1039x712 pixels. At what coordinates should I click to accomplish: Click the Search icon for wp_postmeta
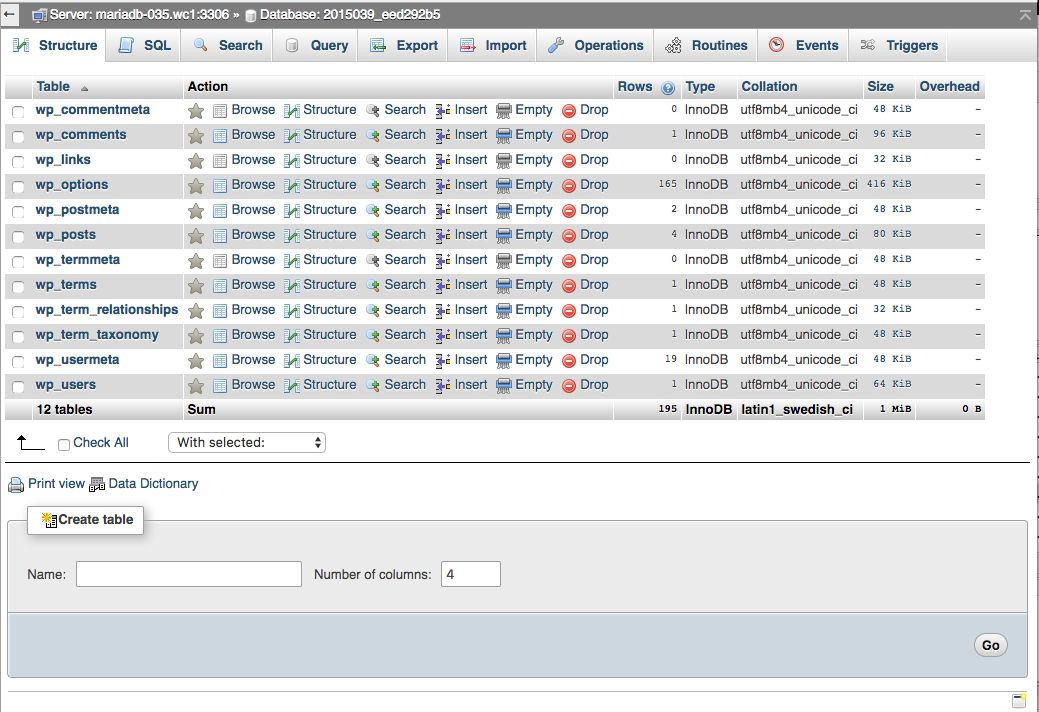pos(373,211)
